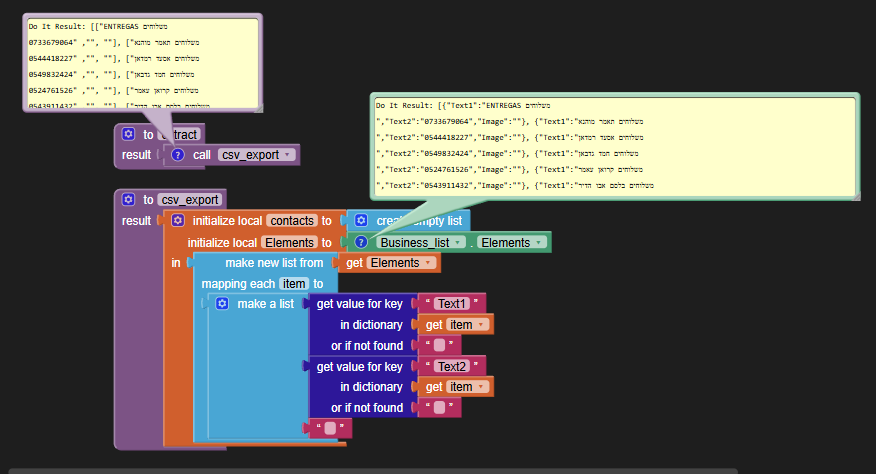Screen dimensions: 876x474
Task: Click the gear icon on the create empty list block
Action: (x=361, y=220)
